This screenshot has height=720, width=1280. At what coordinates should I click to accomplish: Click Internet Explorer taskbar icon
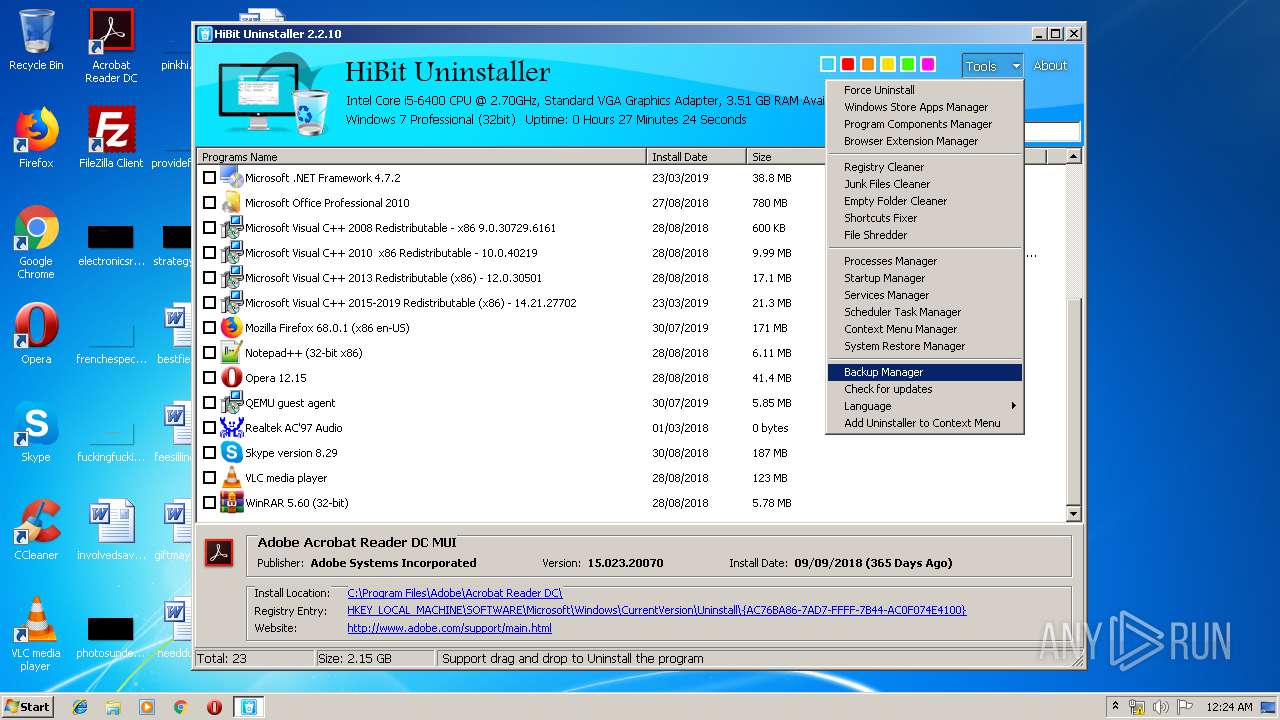tap(80, 707)
